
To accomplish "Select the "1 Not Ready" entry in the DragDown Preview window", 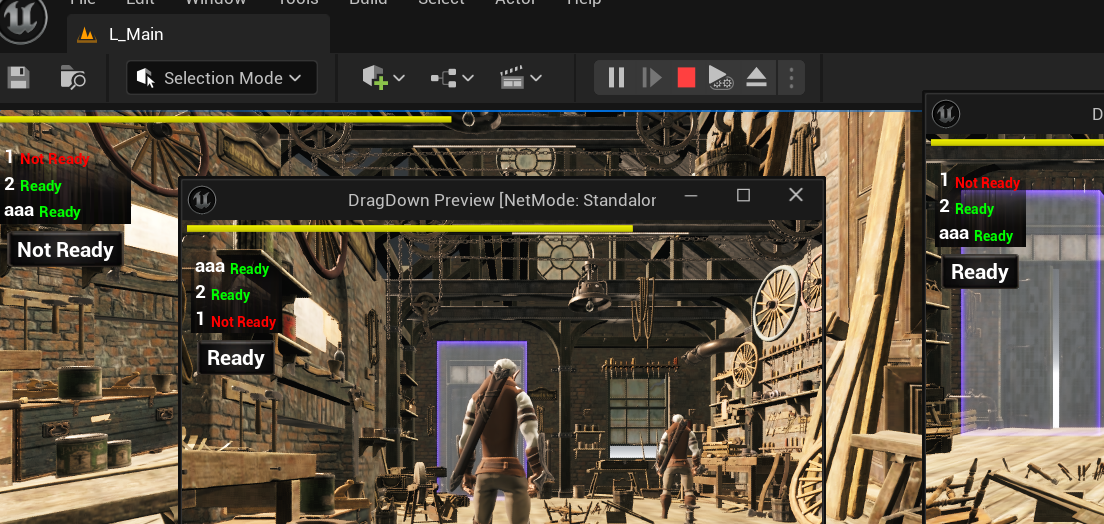I will point(236,320).
